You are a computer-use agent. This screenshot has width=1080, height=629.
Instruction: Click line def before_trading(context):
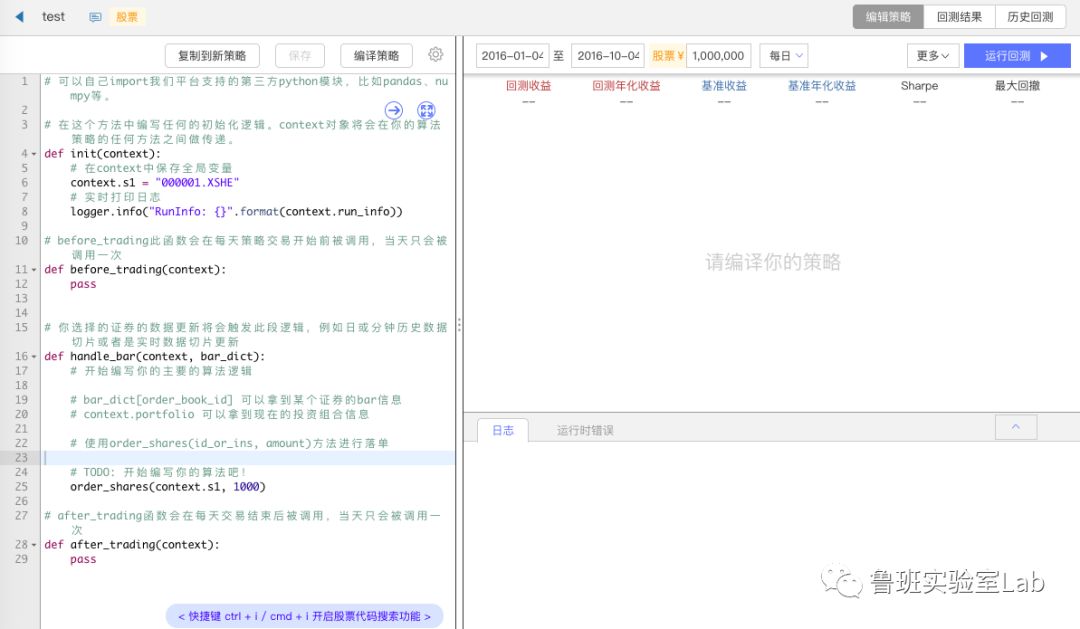135,269
